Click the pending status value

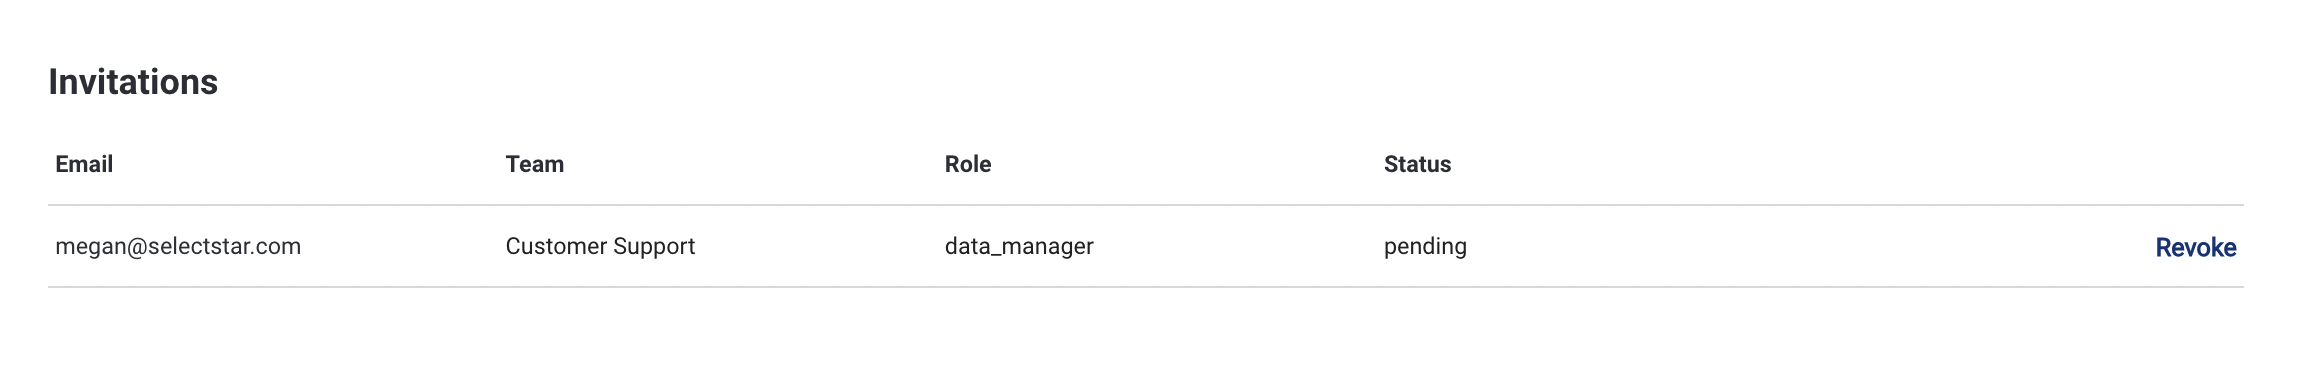click(x=1425, y=246)
